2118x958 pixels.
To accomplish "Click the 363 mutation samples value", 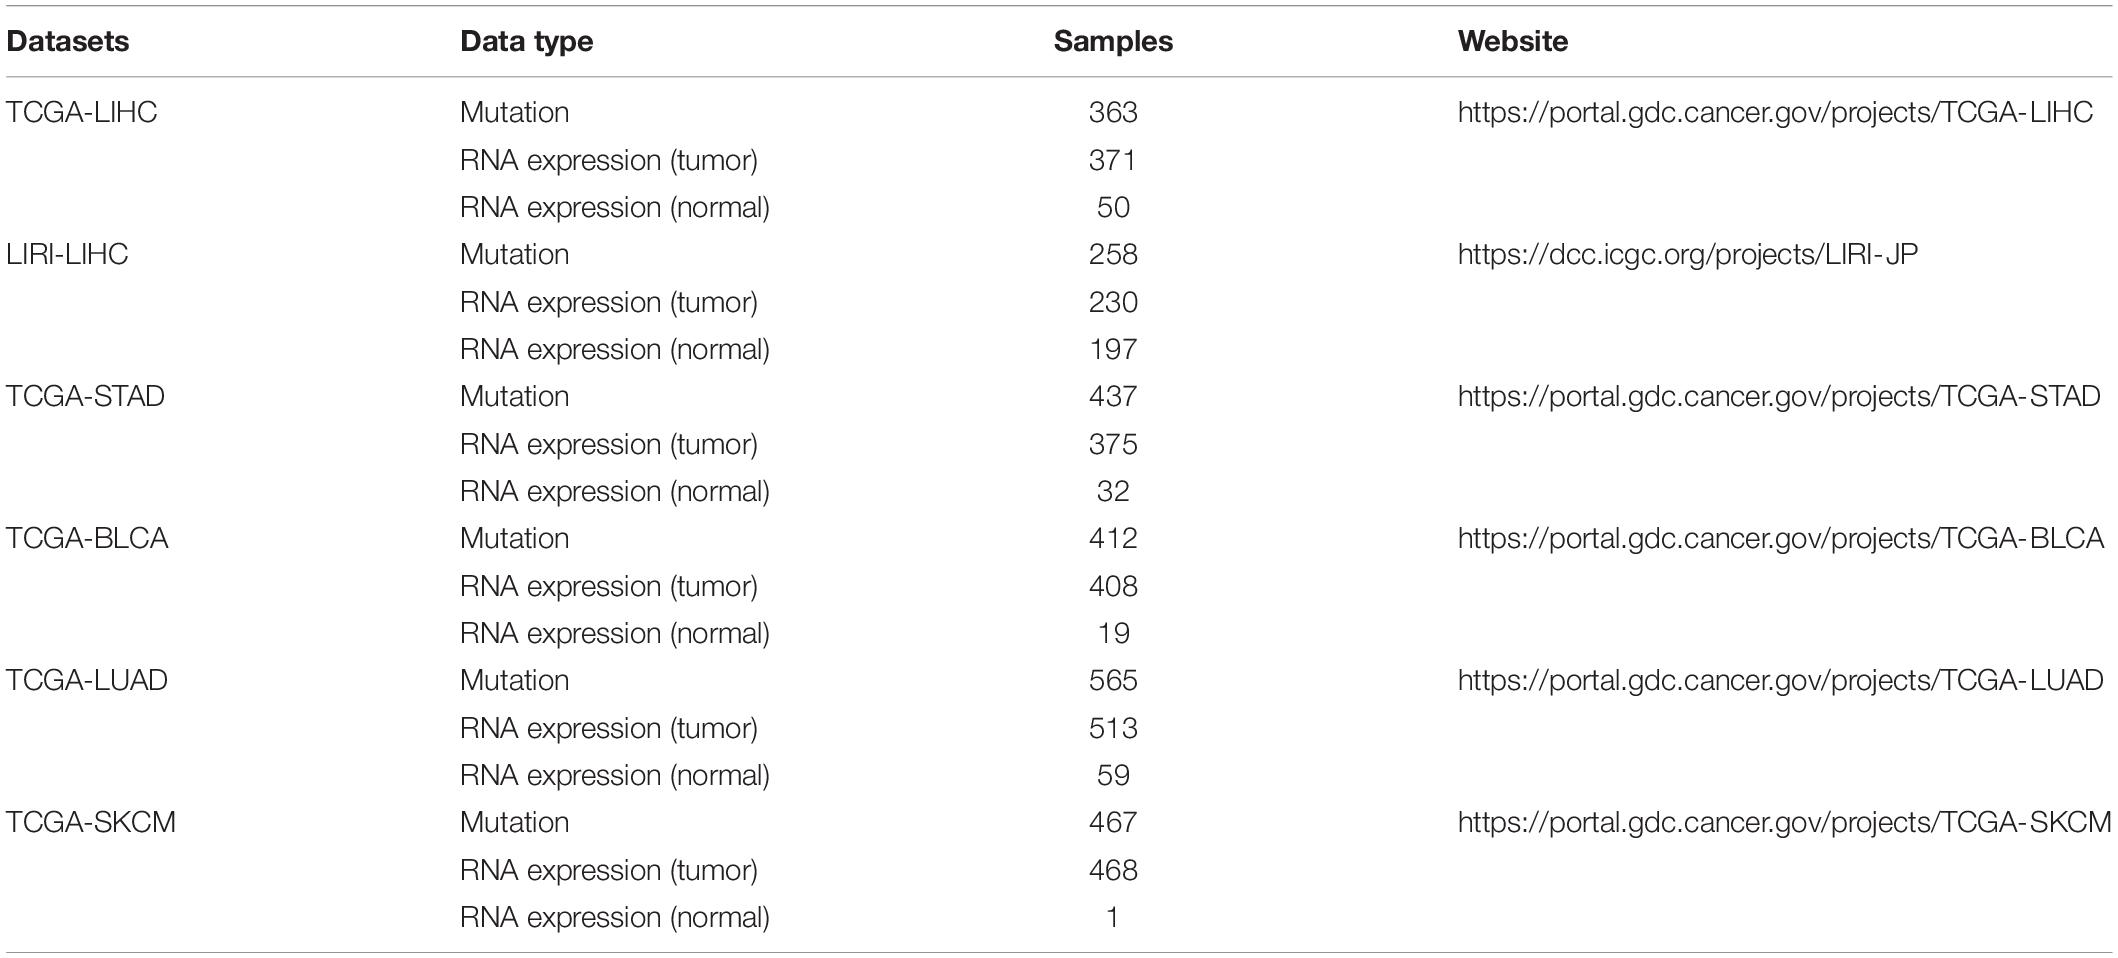I will pos(1113,112).
